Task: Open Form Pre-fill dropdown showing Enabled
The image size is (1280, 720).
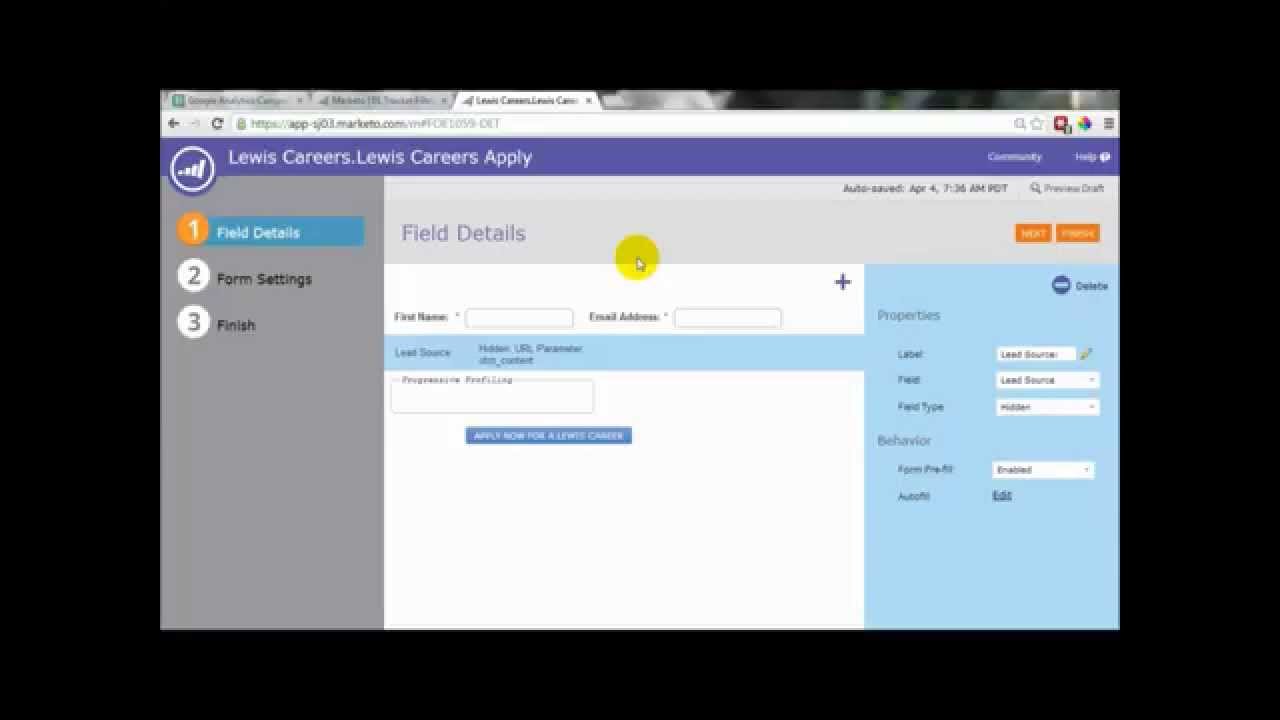Action: point(1043,470)
